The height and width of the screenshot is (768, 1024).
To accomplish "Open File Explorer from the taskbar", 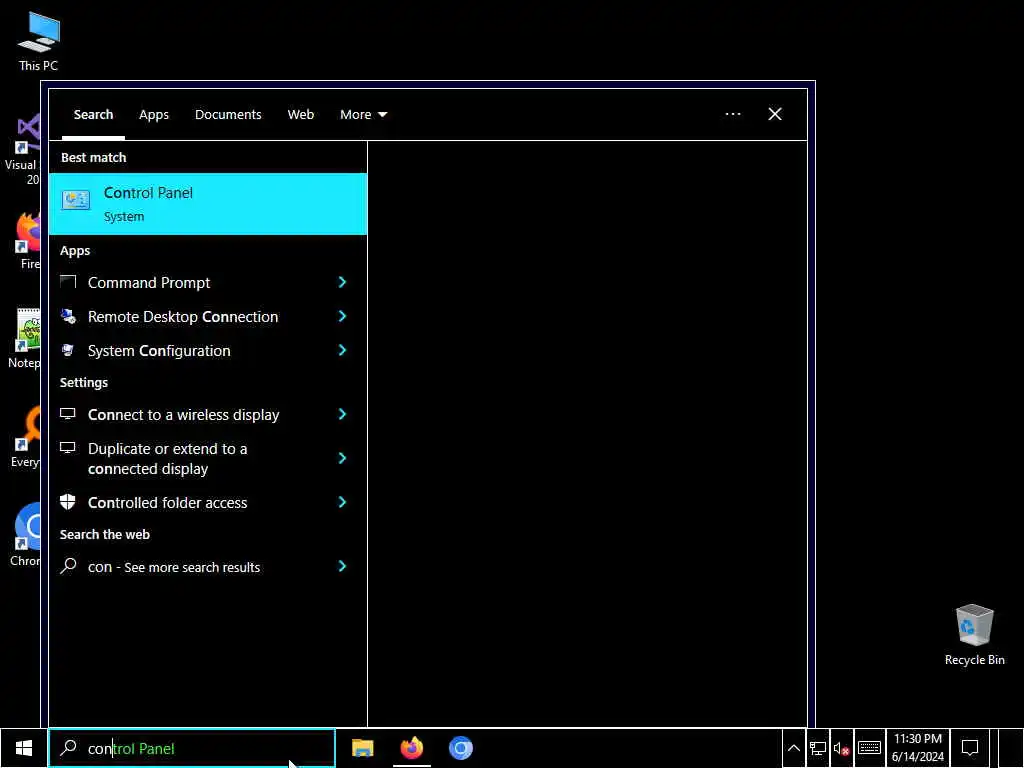I will click(x=362, y=748).
